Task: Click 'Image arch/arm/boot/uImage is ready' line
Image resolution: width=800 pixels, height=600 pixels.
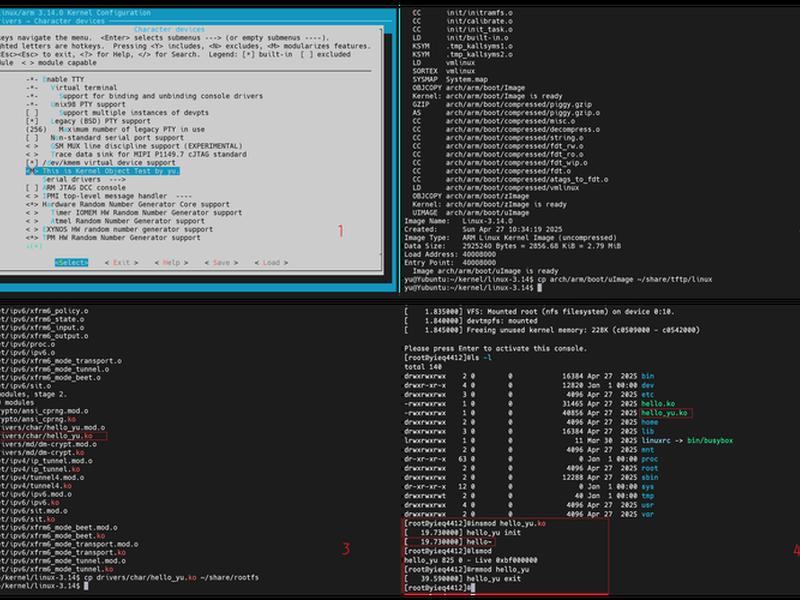Action: (485, 271)
